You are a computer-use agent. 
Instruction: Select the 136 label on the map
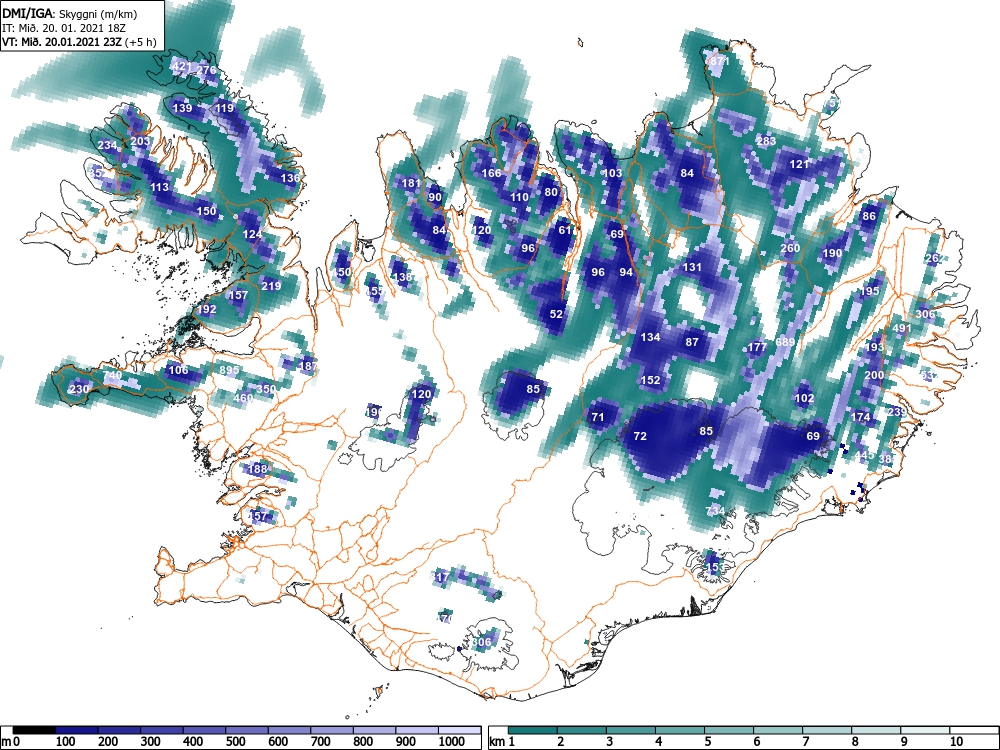[290, 178]
